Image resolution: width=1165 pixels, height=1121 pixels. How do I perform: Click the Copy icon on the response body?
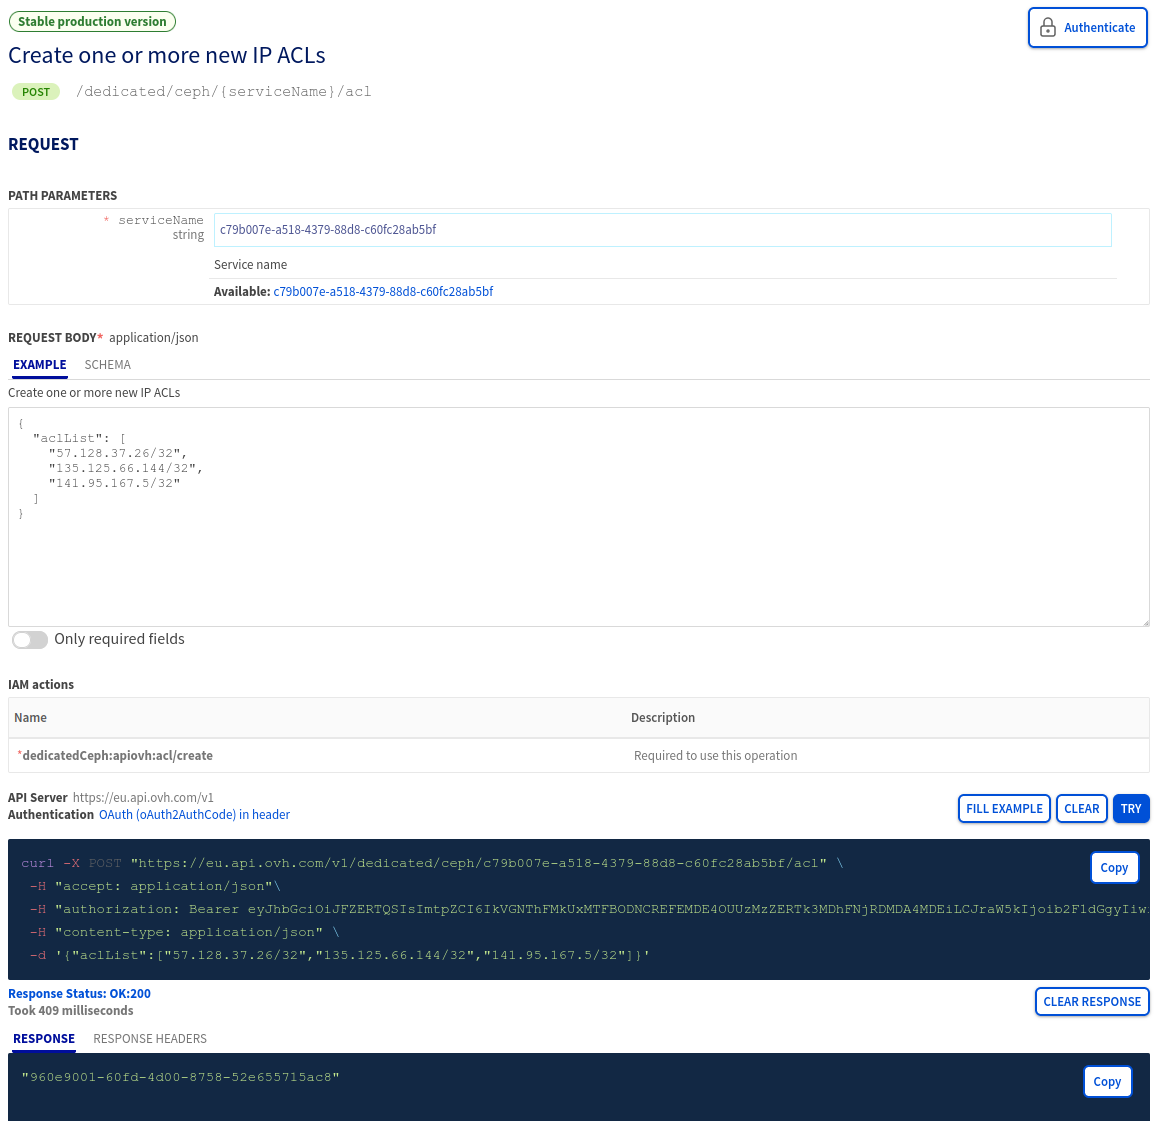point(1107,1081)
